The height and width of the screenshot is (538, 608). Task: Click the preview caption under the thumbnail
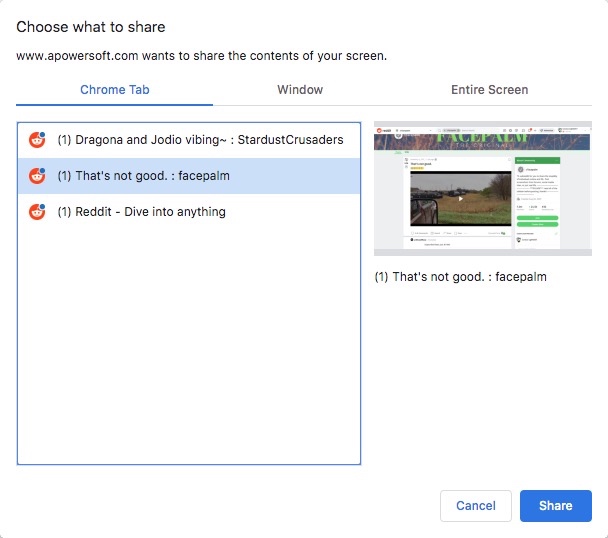tap(460, 277)
